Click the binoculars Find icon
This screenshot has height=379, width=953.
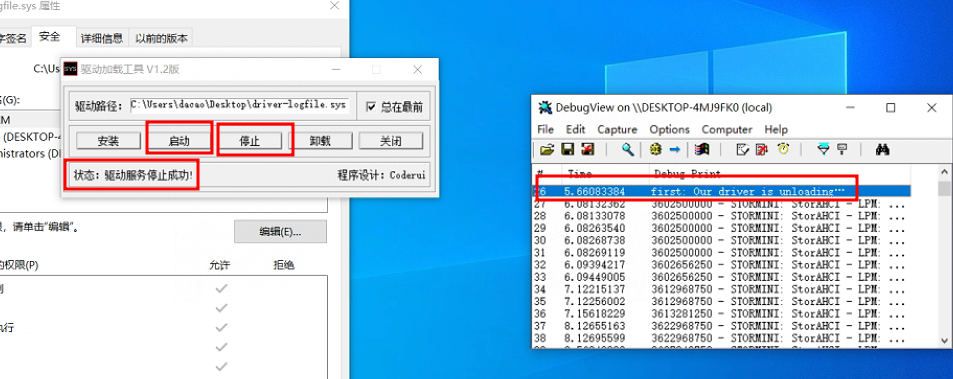click(882, 149)
